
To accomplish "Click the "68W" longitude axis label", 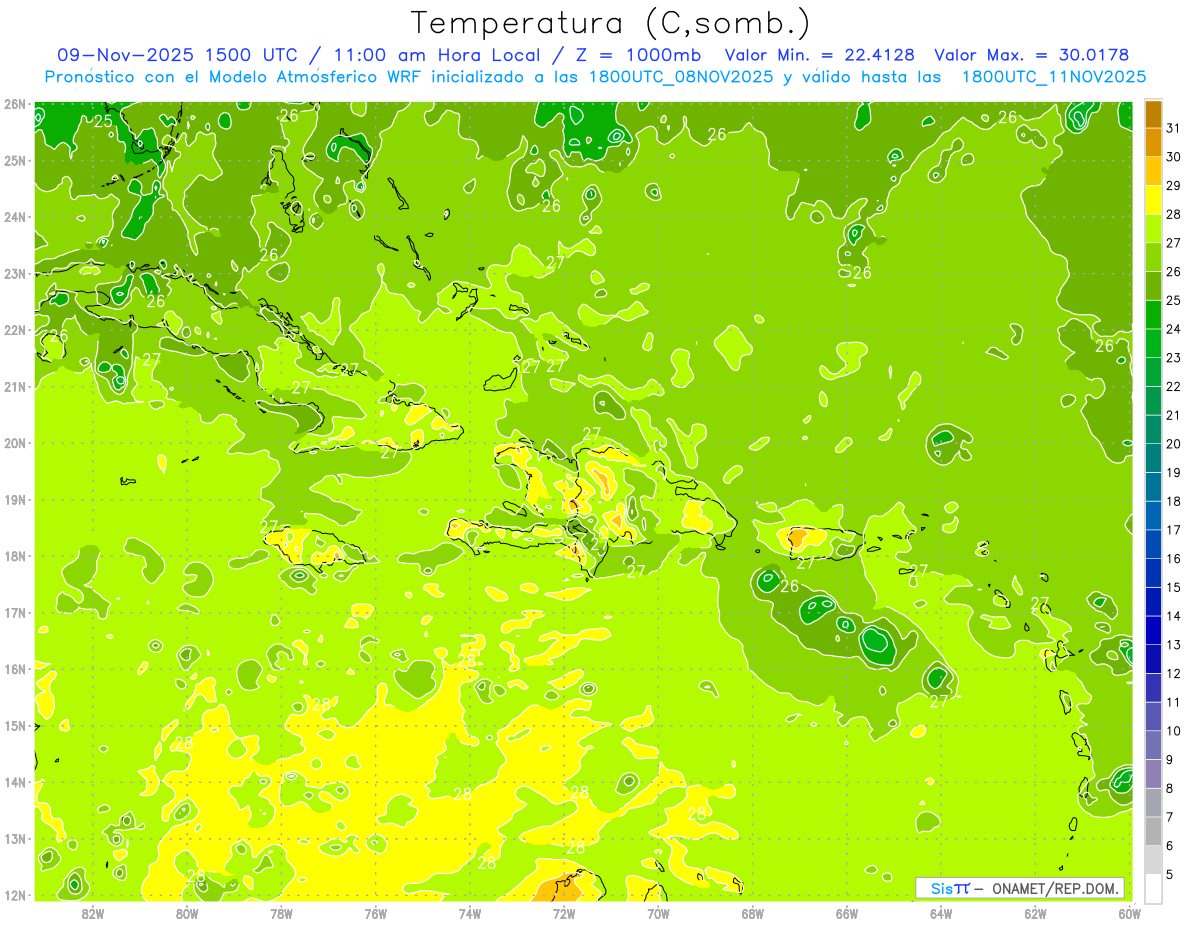I will tap(753, 913).
